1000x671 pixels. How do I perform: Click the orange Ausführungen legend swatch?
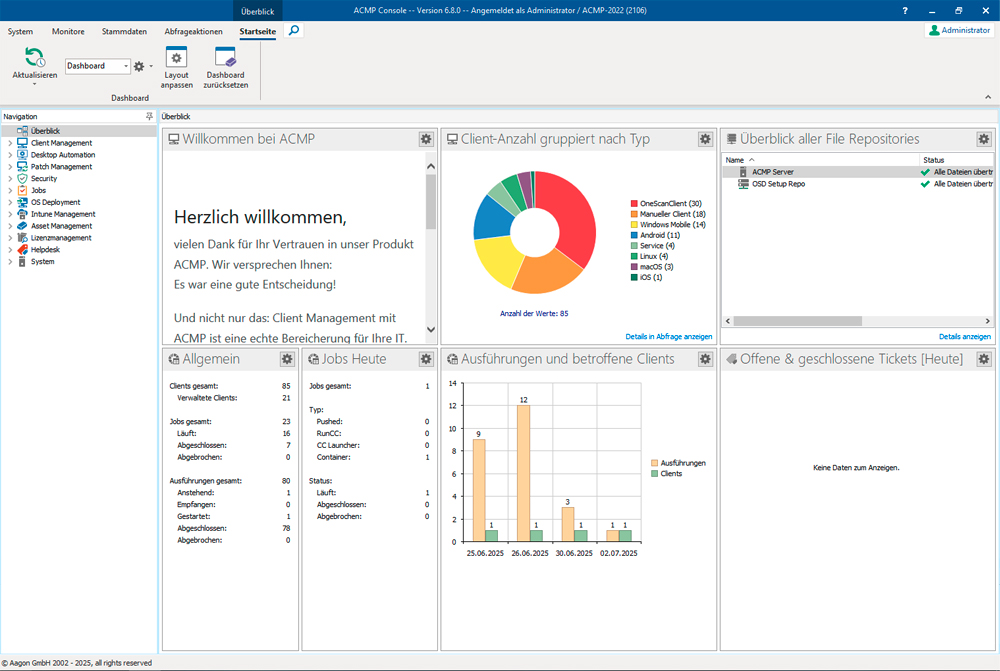tap(654, 463)
